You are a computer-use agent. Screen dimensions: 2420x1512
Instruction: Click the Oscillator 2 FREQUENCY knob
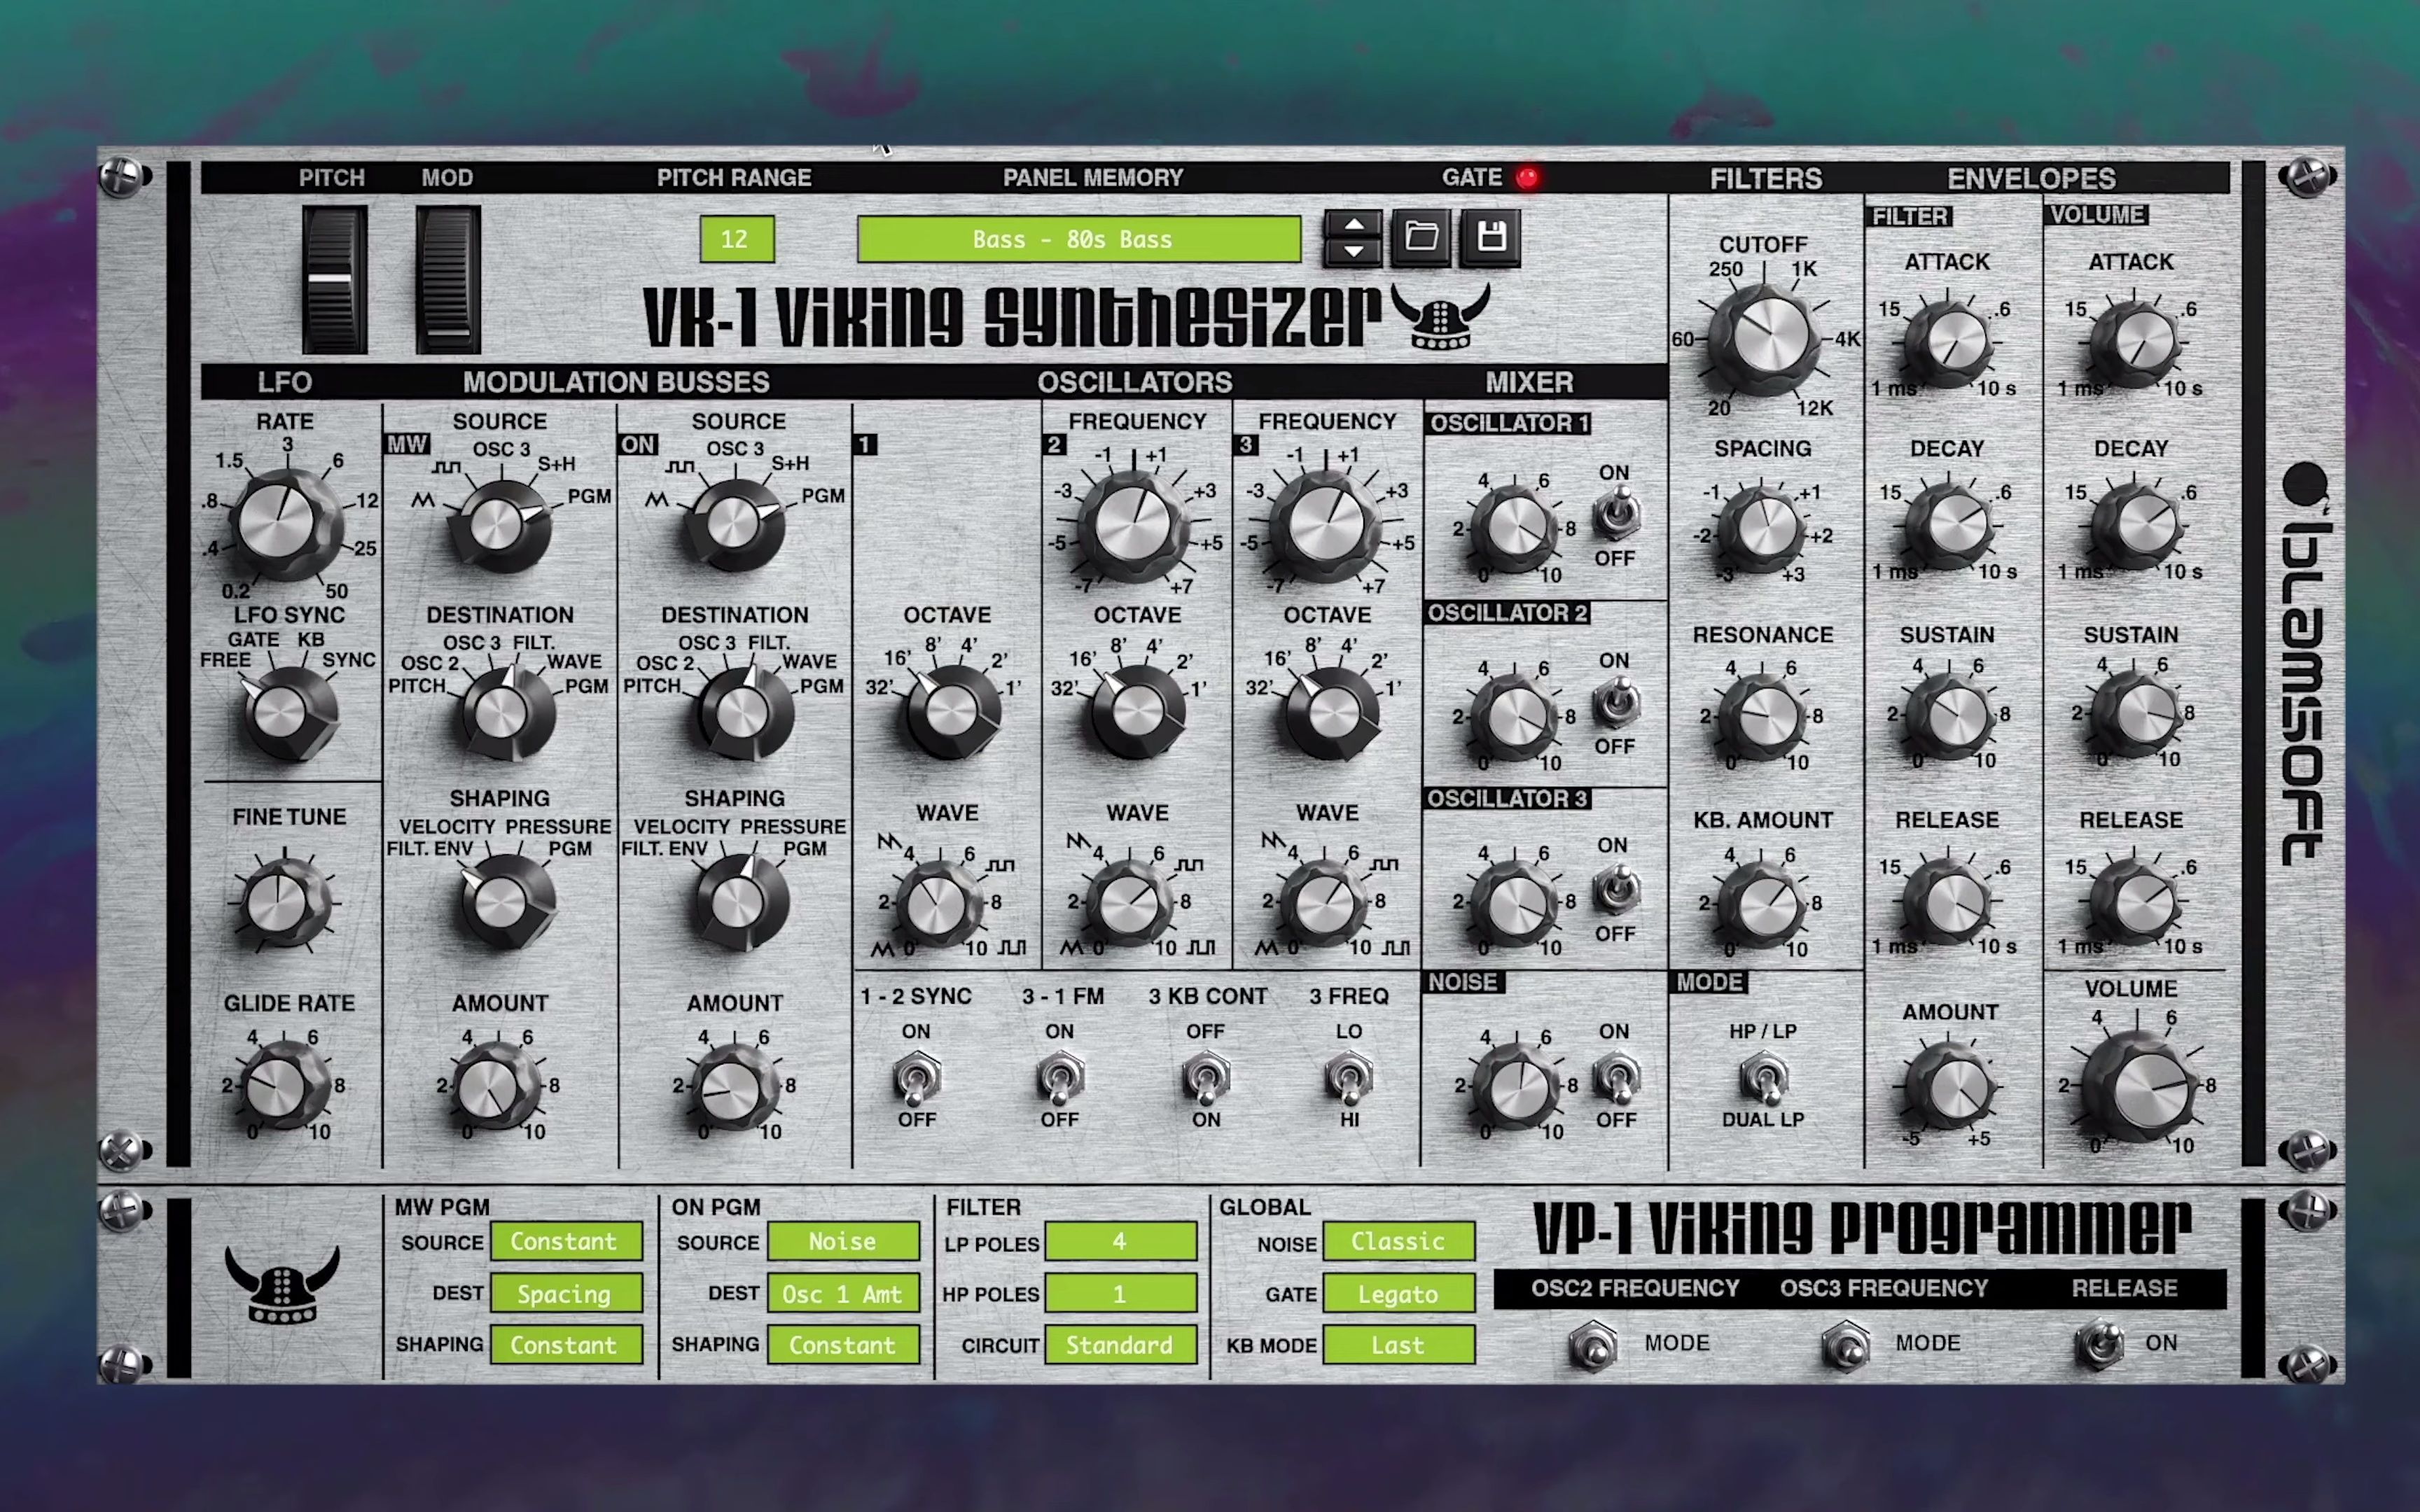tap(1133, 526)
